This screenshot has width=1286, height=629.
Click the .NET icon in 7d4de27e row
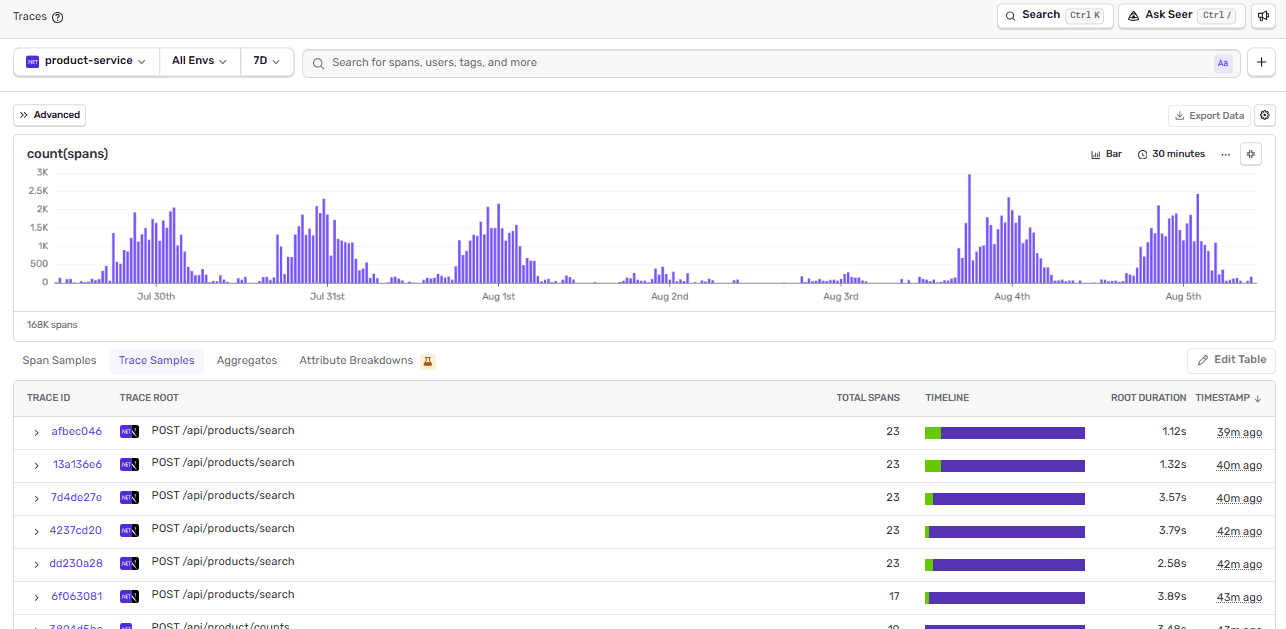click(128, 498)
